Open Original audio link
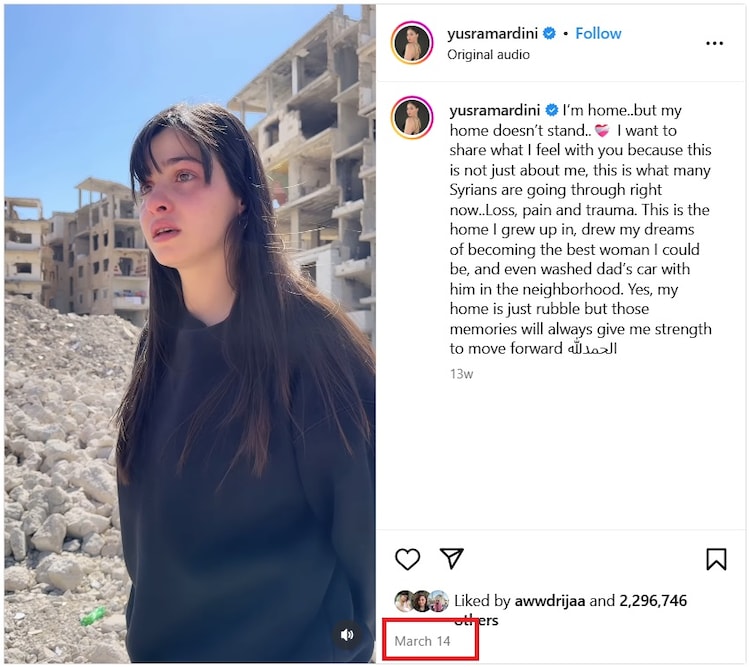Screen dimensions: 750x667 [x=488, y=55]
